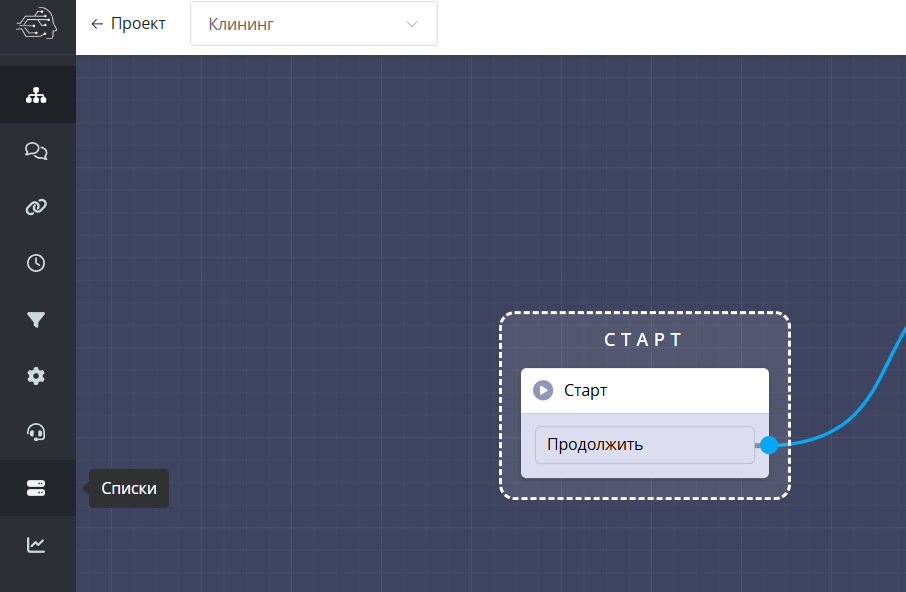Click the chevron arrow in Клининг selector
This screenshot has width=906, height=592.
pyautogui.click(x=411, y=25)
